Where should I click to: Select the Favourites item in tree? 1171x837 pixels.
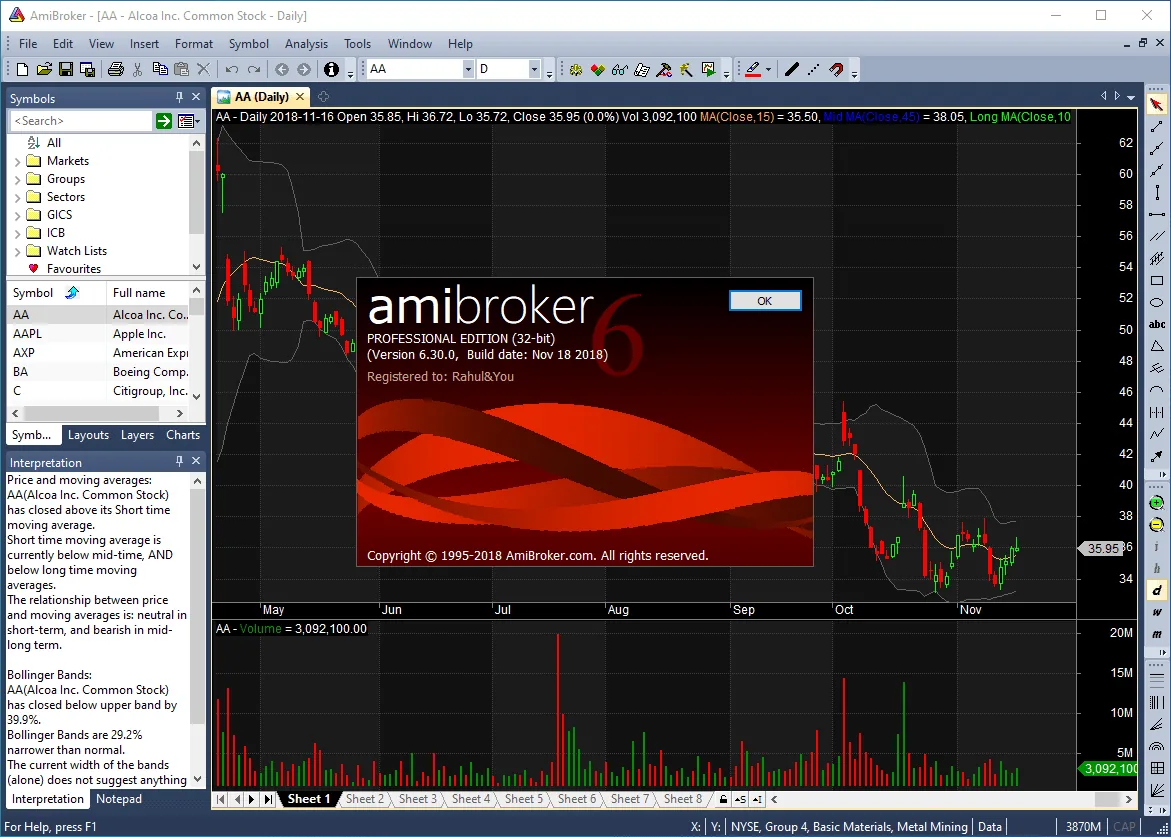coord(73,269)
